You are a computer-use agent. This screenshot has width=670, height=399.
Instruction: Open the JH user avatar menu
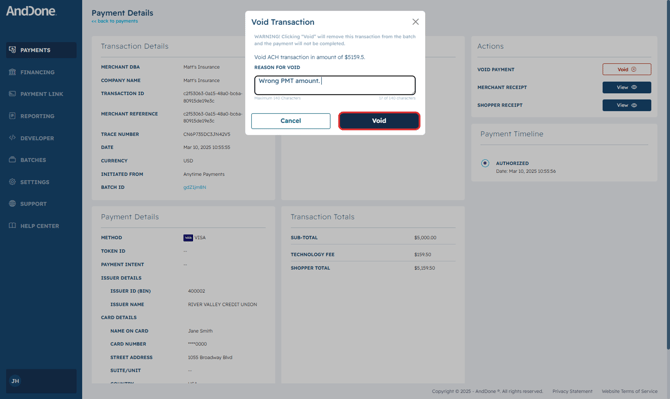click(15, 381)
